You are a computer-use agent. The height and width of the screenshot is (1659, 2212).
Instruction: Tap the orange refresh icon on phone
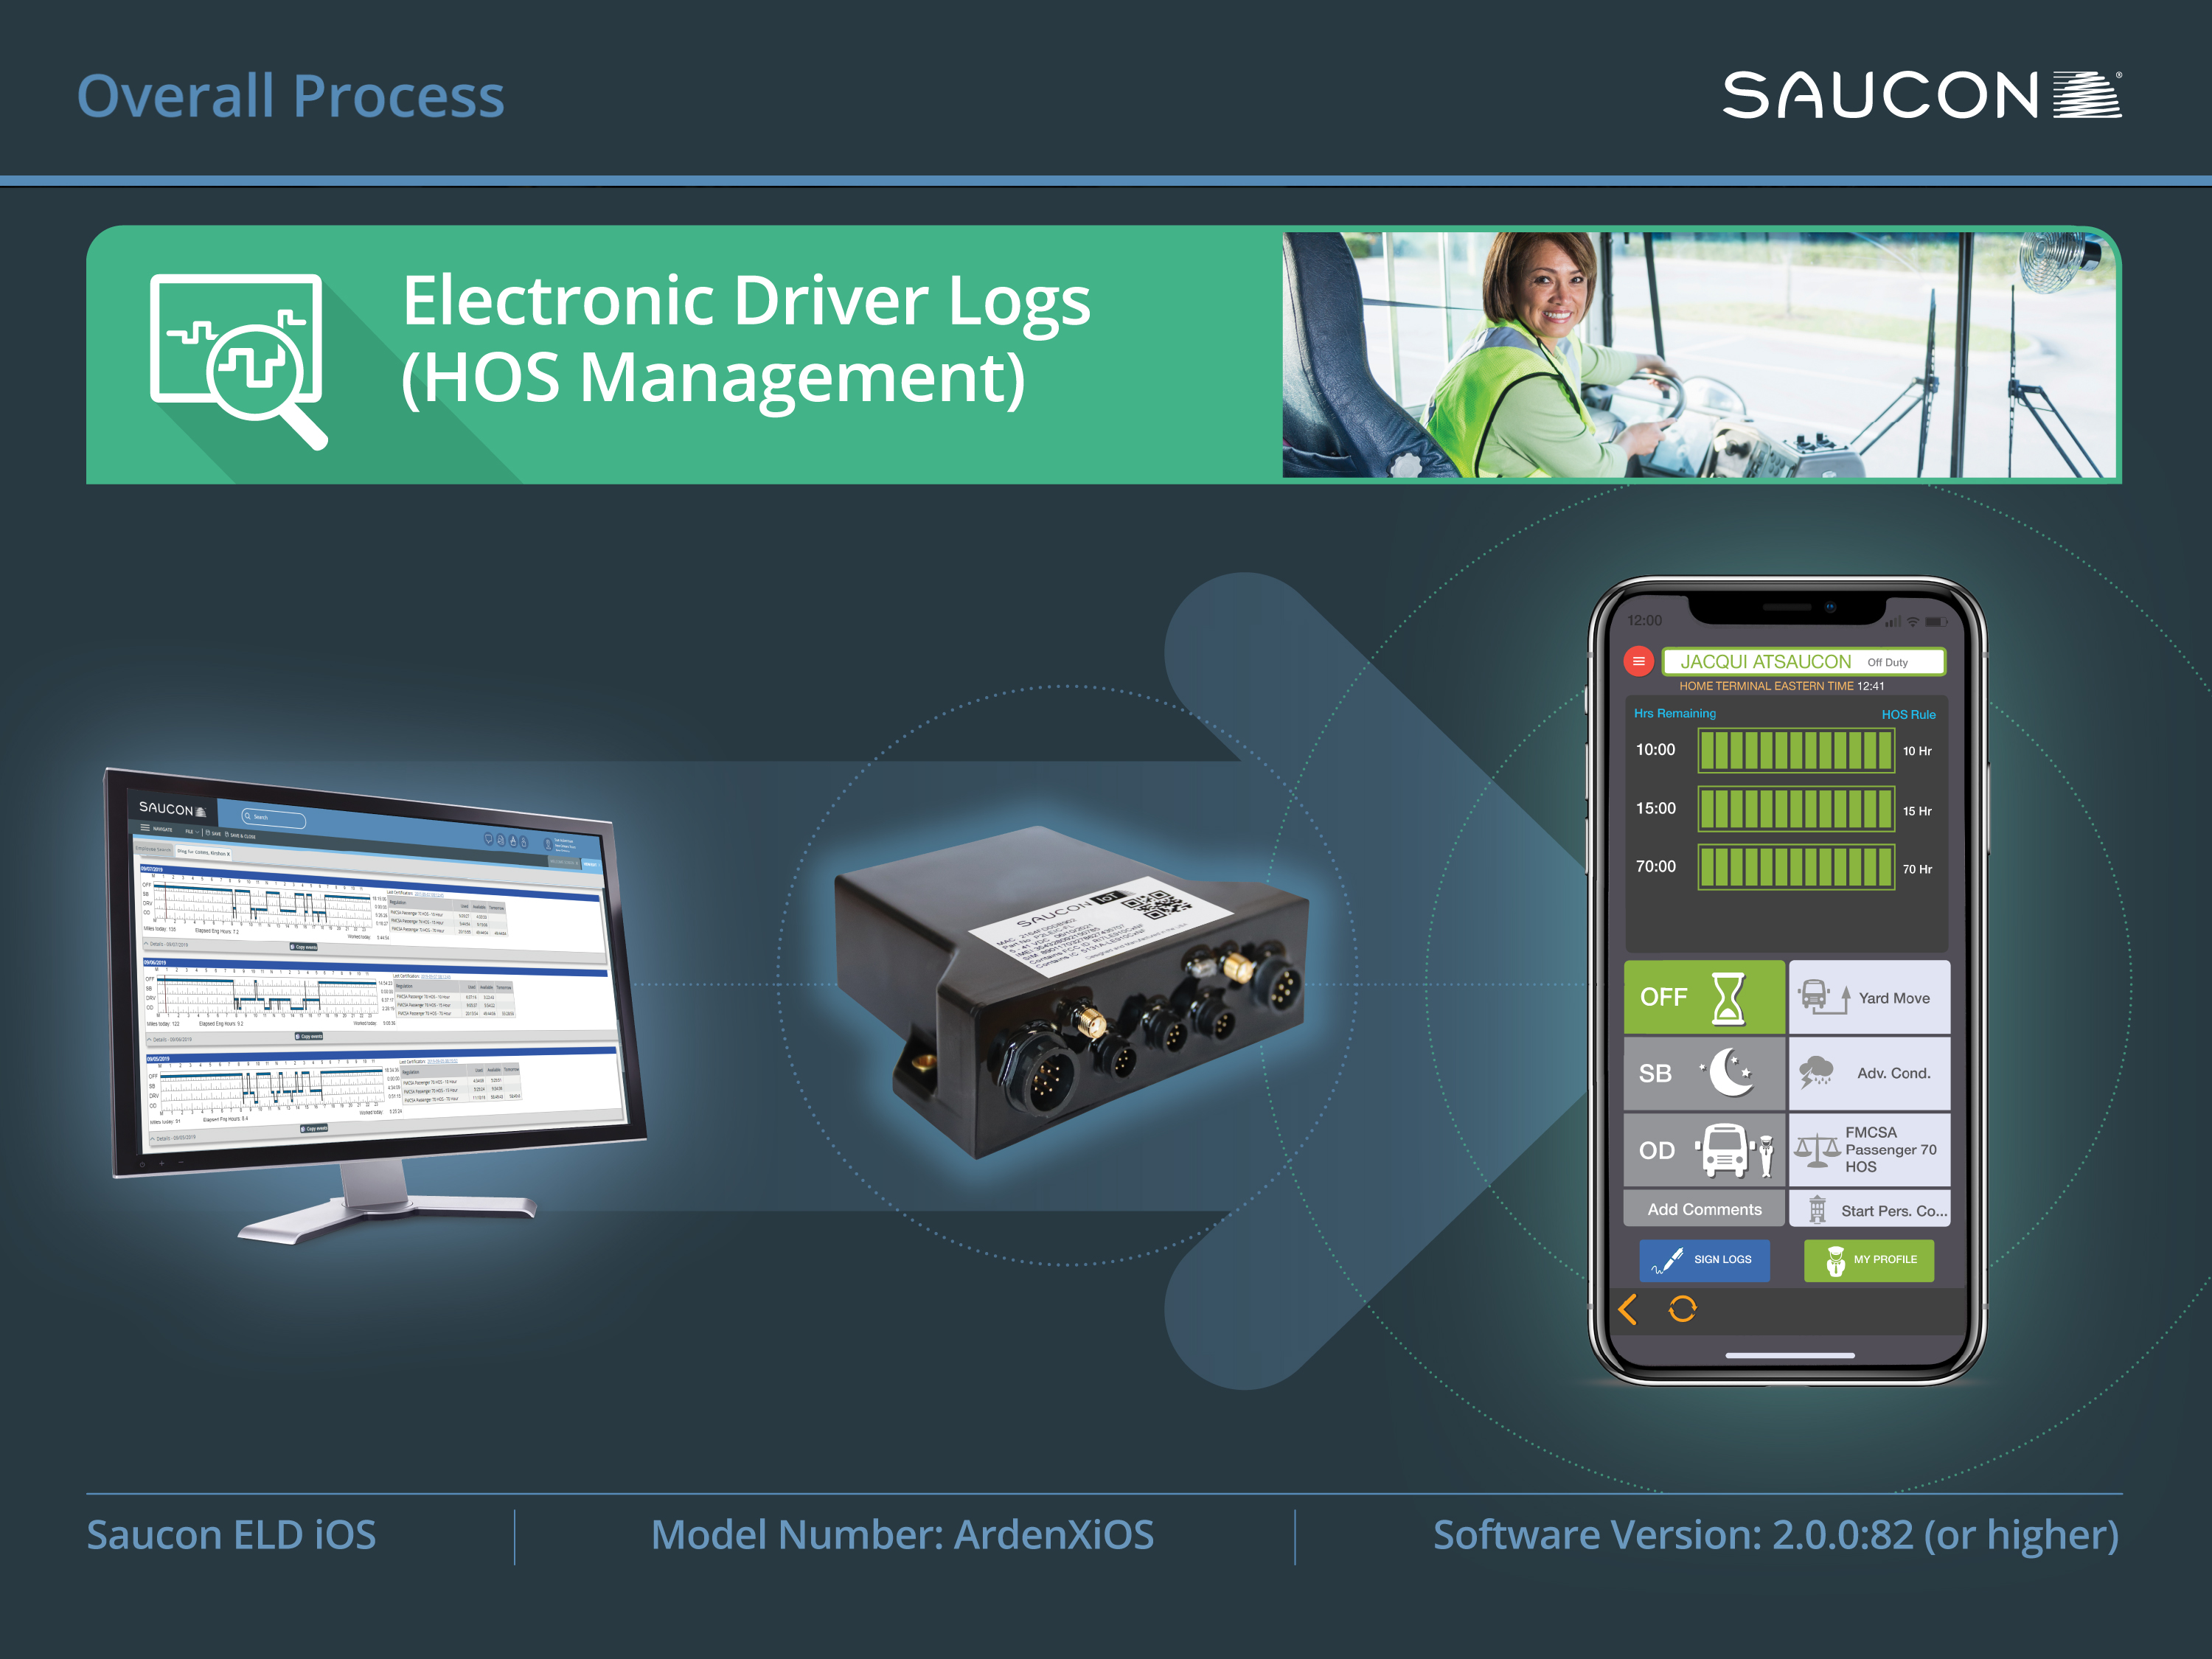[1683, 1308]
